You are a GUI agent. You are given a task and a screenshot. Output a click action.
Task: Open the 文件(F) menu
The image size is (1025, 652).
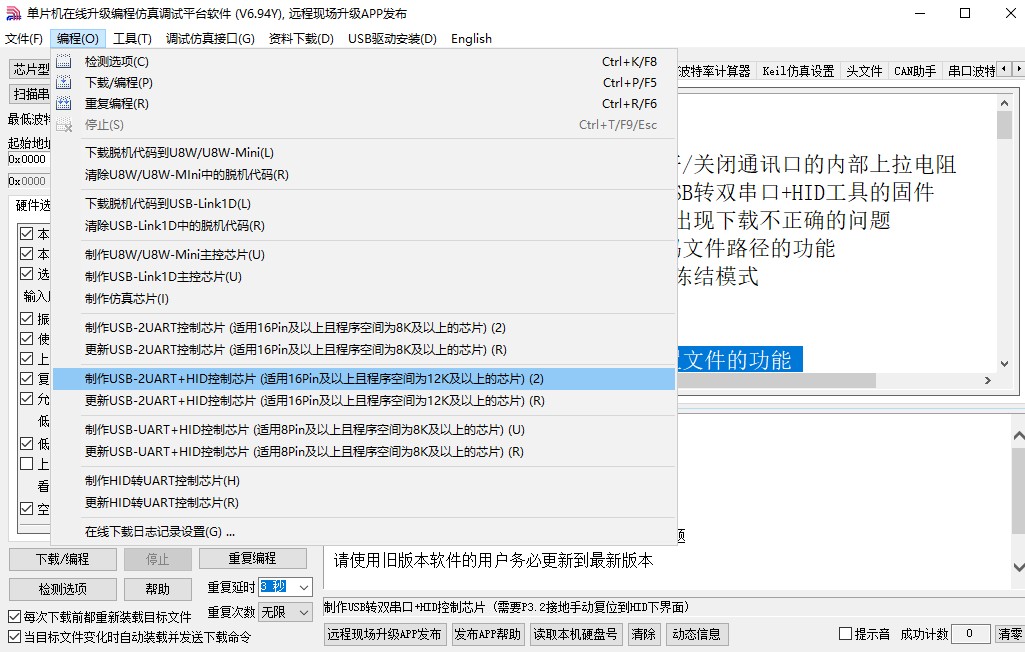pyautogui.click(x=24, y=39)
